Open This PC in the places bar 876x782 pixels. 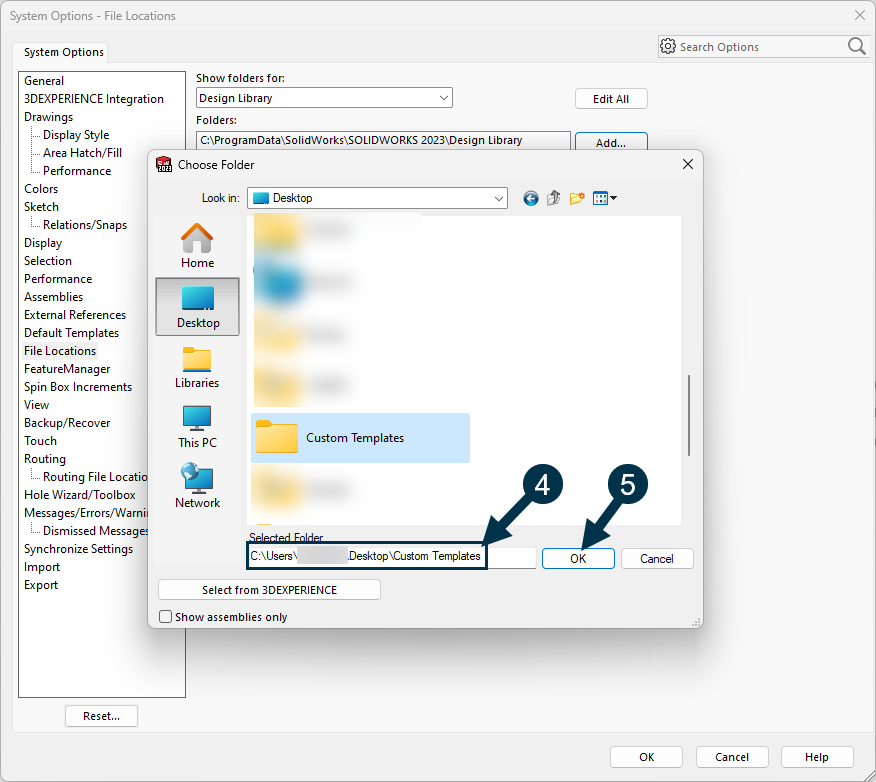197,427
